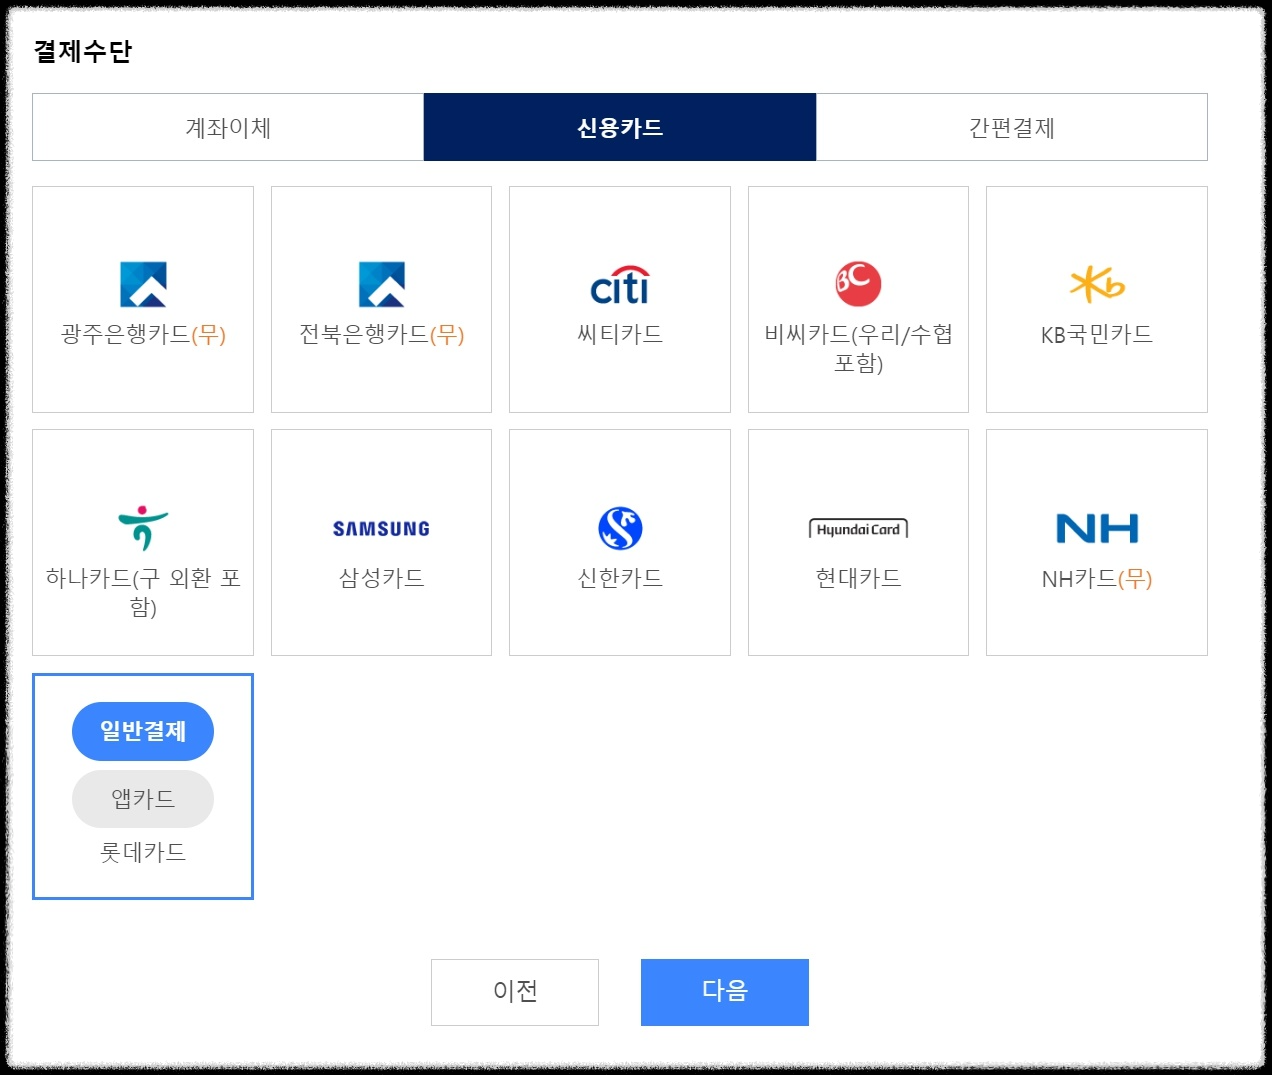Image resolution: width=1272 pixels, height=1075 pixels.
Task: Choose the blue Shinhan card logo
Action: coord(620,528)
